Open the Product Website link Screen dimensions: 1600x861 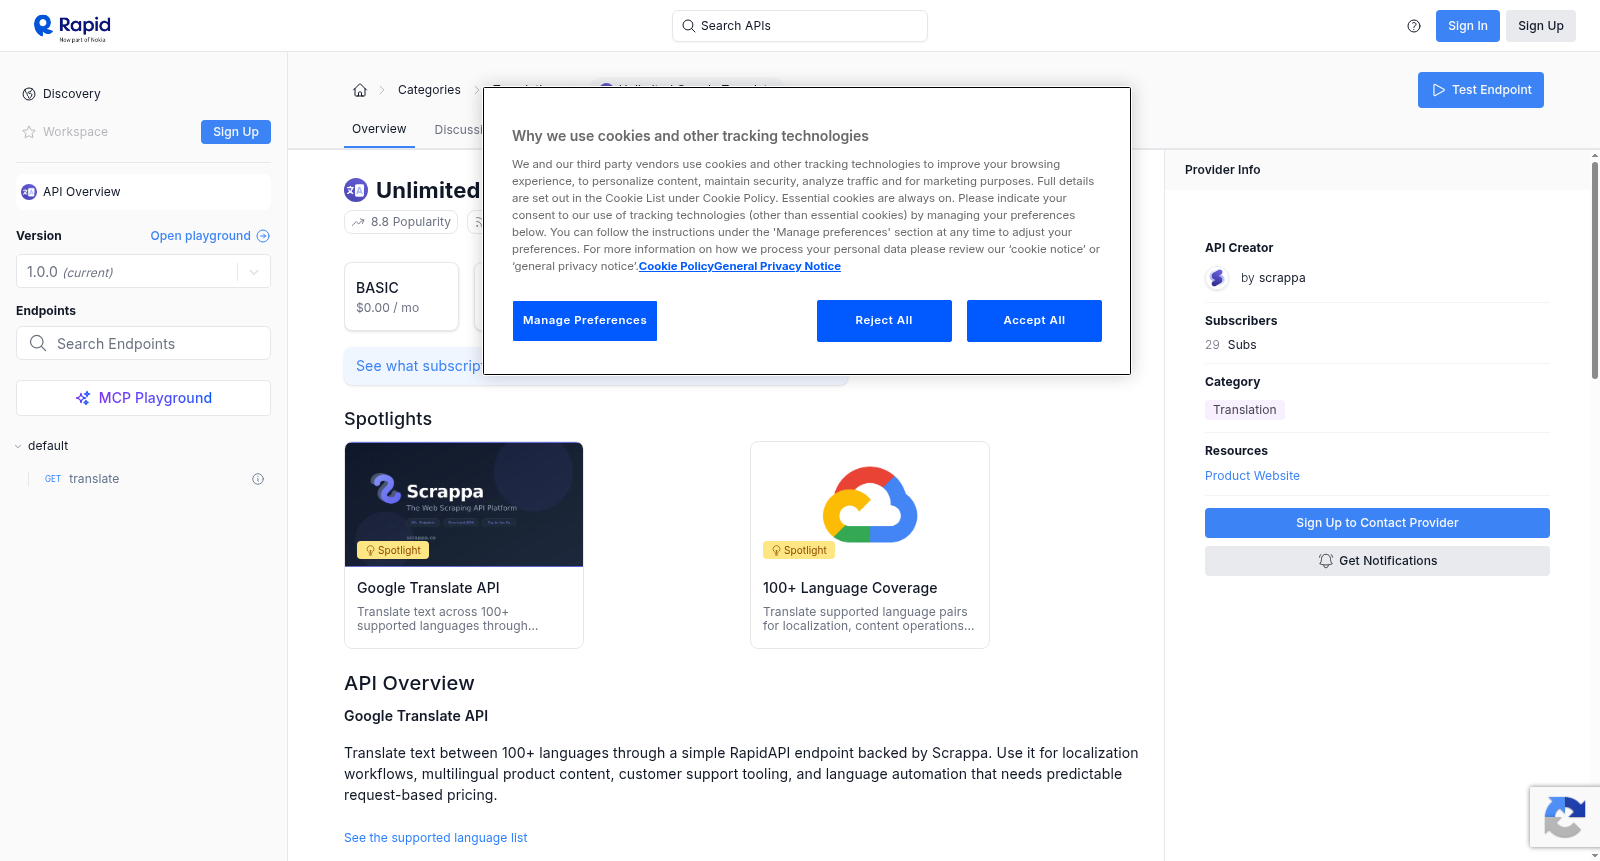1252,476
